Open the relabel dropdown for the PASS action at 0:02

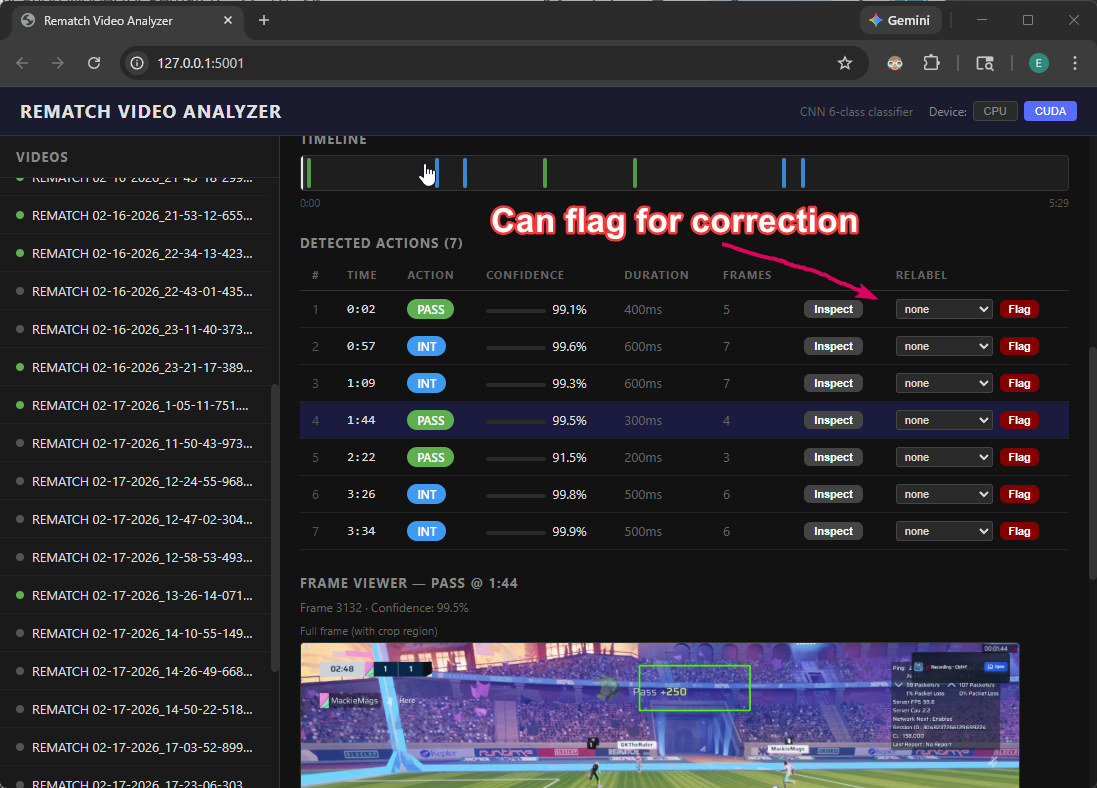click(x=944, y=309)
